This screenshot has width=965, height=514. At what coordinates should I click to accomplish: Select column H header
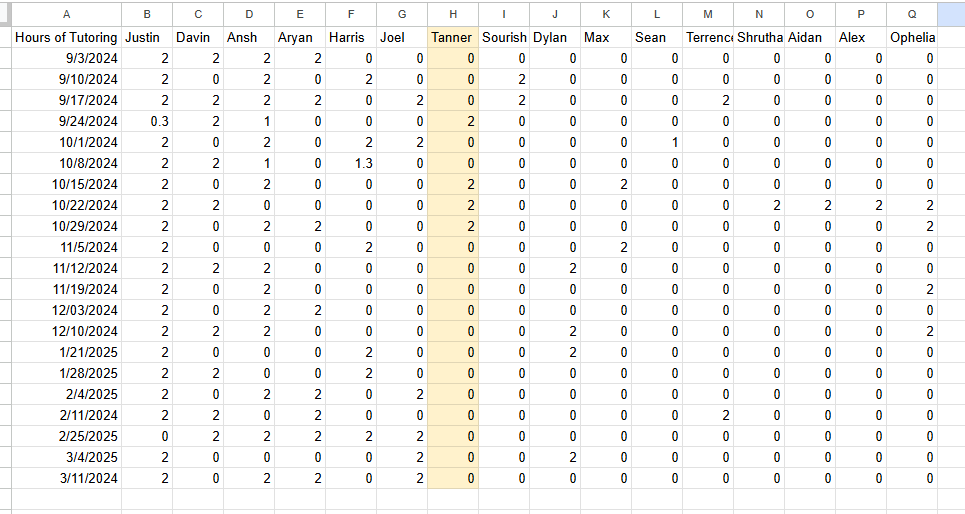[453, 14]
